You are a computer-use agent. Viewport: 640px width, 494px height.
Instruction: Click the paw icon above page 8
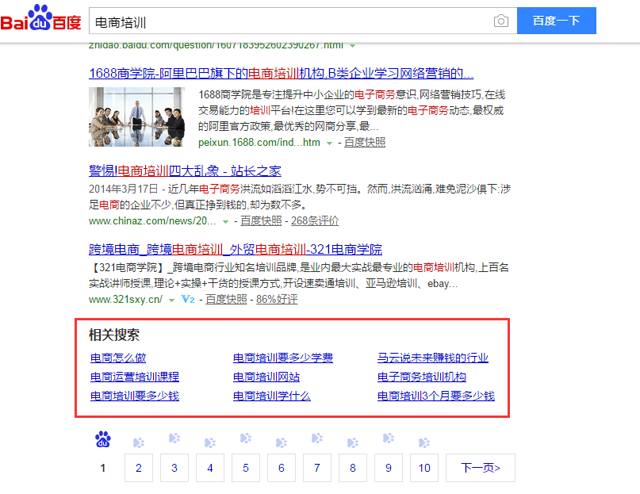353,443
